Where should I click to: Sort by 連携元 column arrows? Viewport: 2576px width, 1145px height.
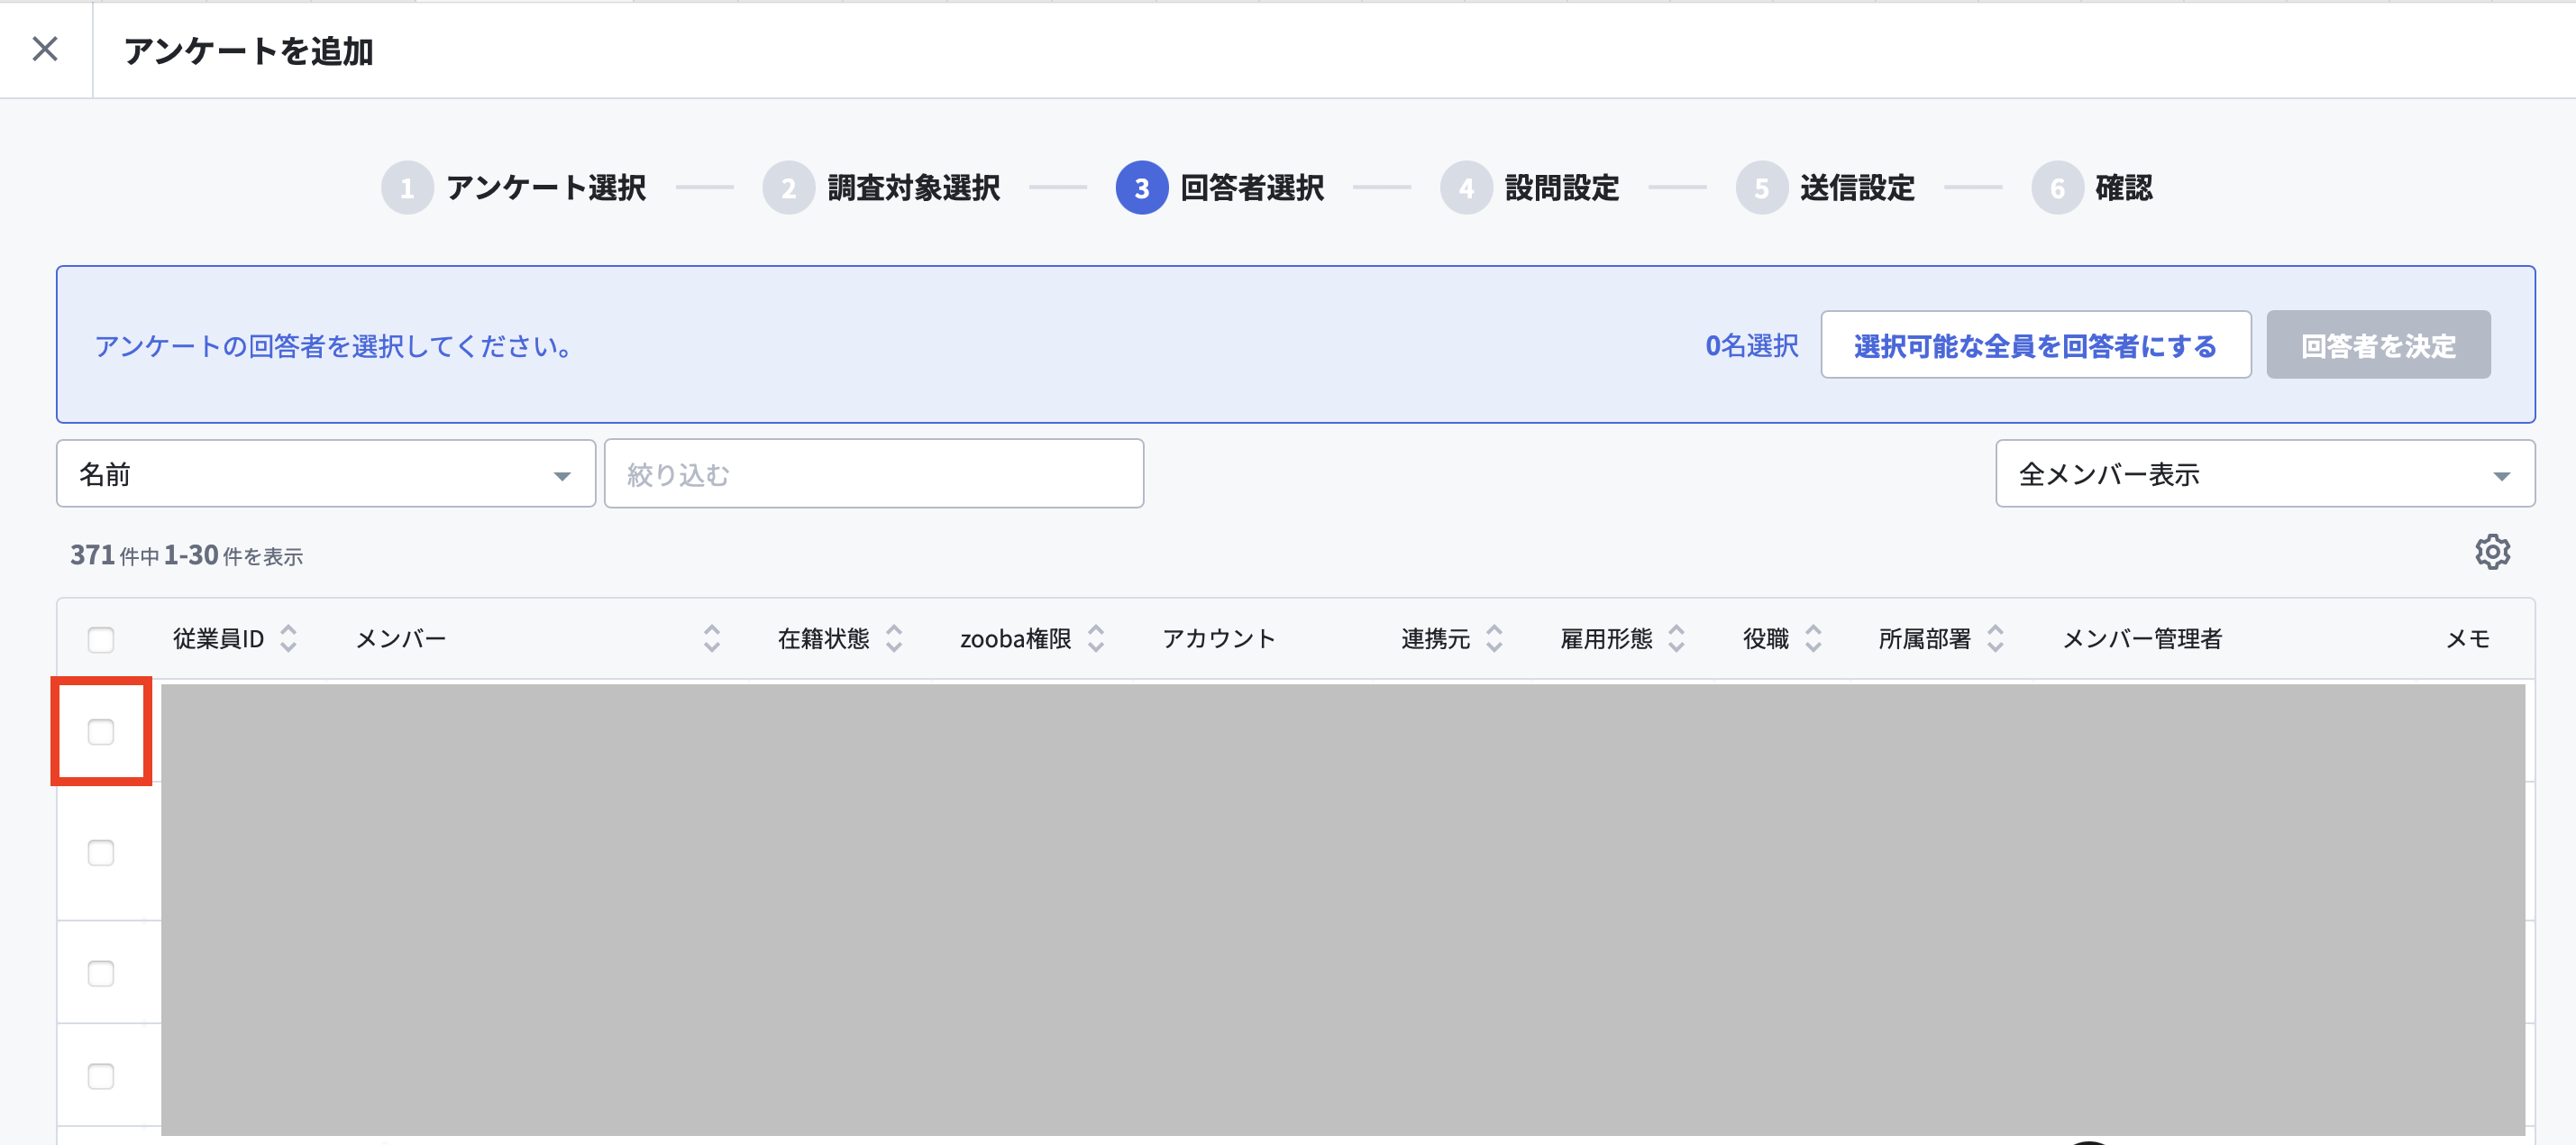tap(1494, 638)
